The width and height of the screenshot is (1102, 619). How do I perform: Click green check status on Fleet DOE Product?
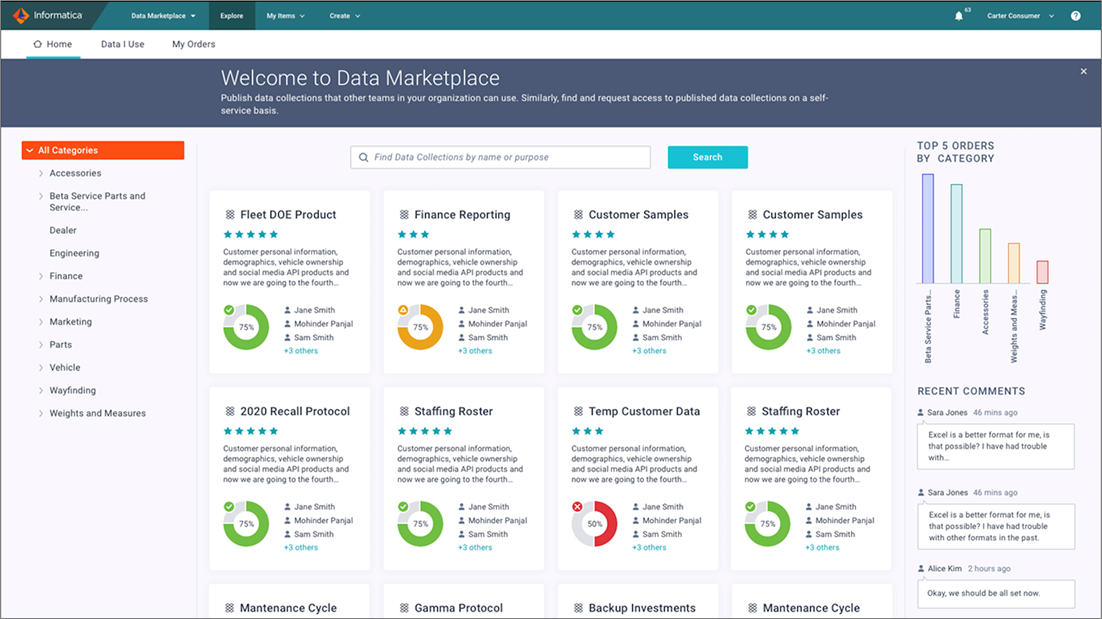click(229, 310)
